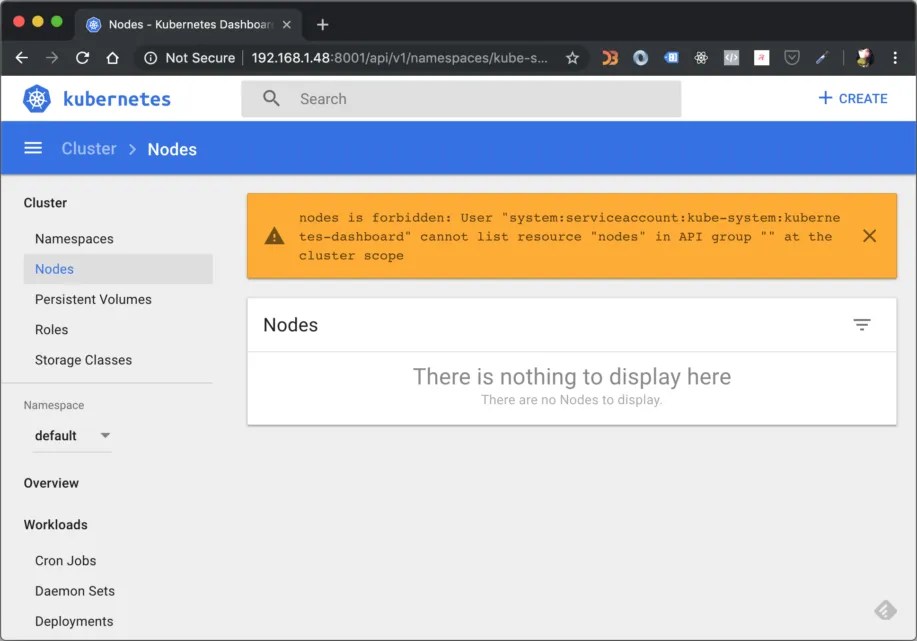Select Persistent Volumes in the sidebar
This screenshot has width=917, height=641.
click(93, 299)
